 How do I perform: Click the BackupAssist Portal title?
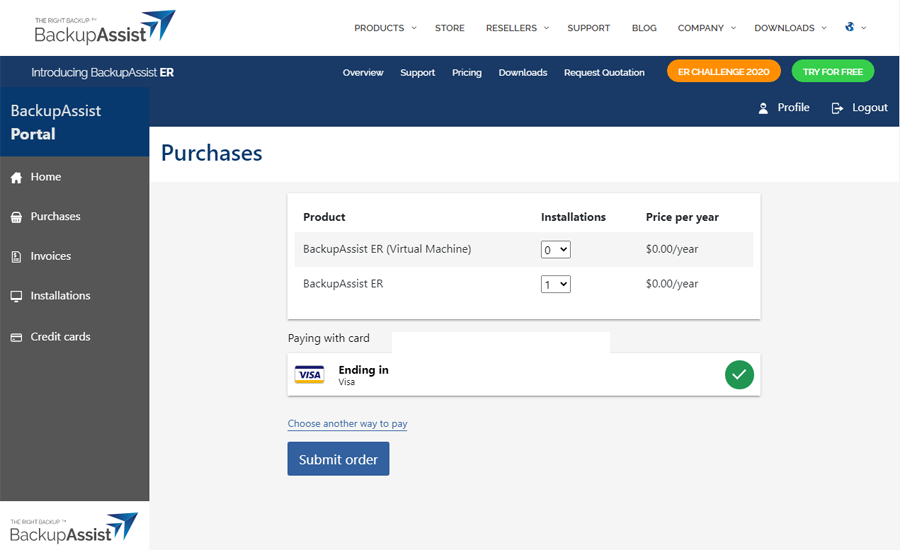click(56, 122)
